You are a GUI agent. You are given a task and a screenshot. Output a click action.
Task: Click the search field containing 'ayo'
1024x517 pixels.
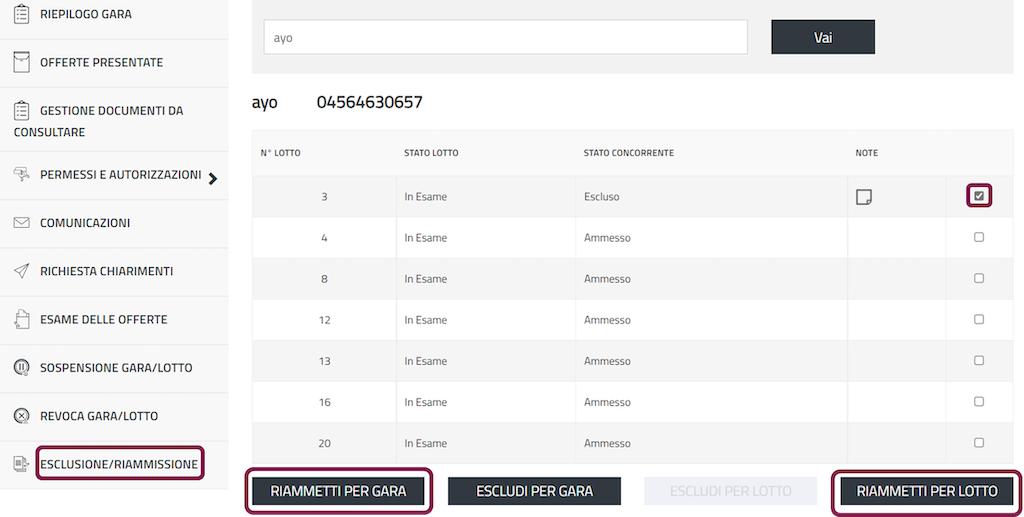[x=505, y=38]
